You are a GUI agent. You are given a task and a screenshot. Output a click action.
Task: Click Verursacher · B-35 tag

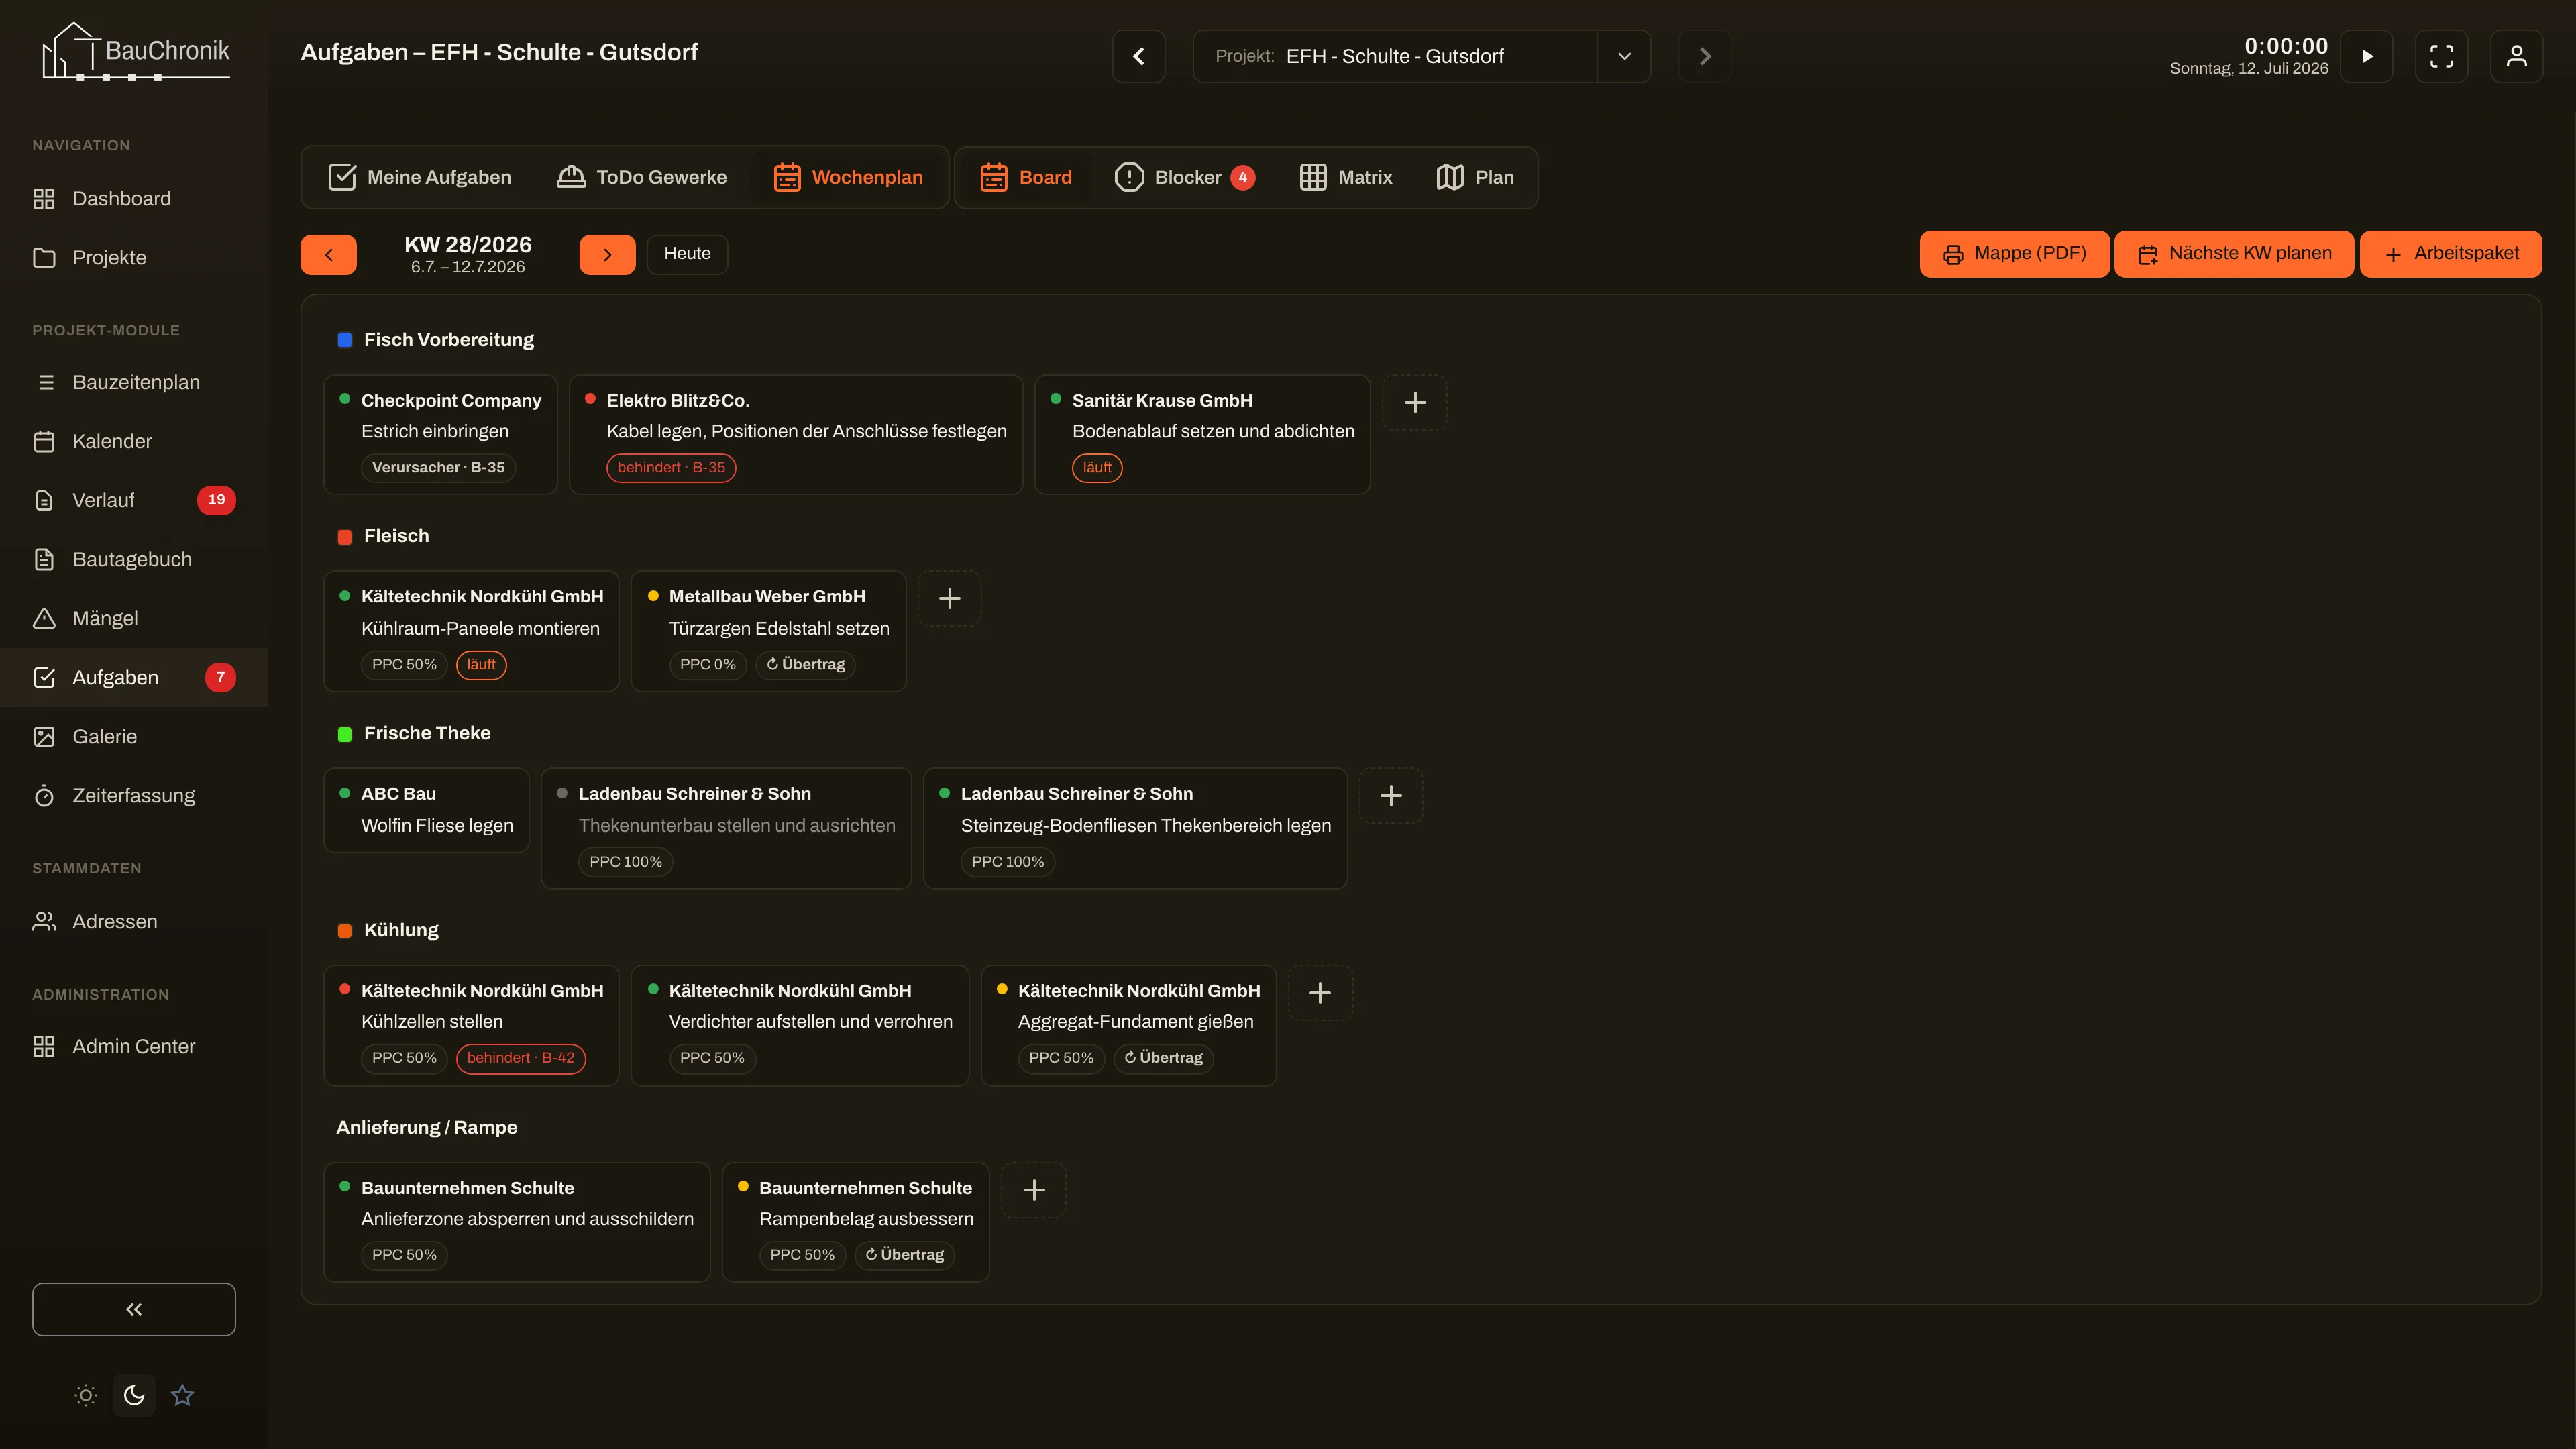click(438, 467)
